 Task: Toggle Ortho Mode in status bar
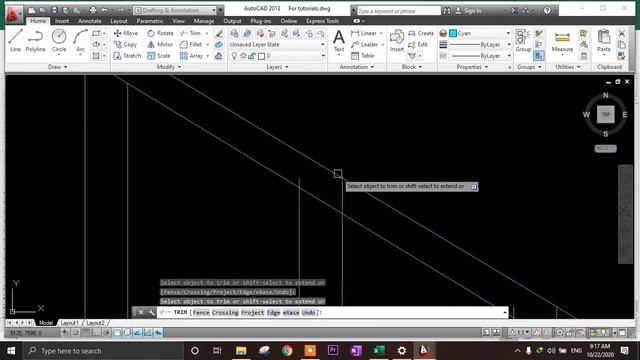(96, 333)
